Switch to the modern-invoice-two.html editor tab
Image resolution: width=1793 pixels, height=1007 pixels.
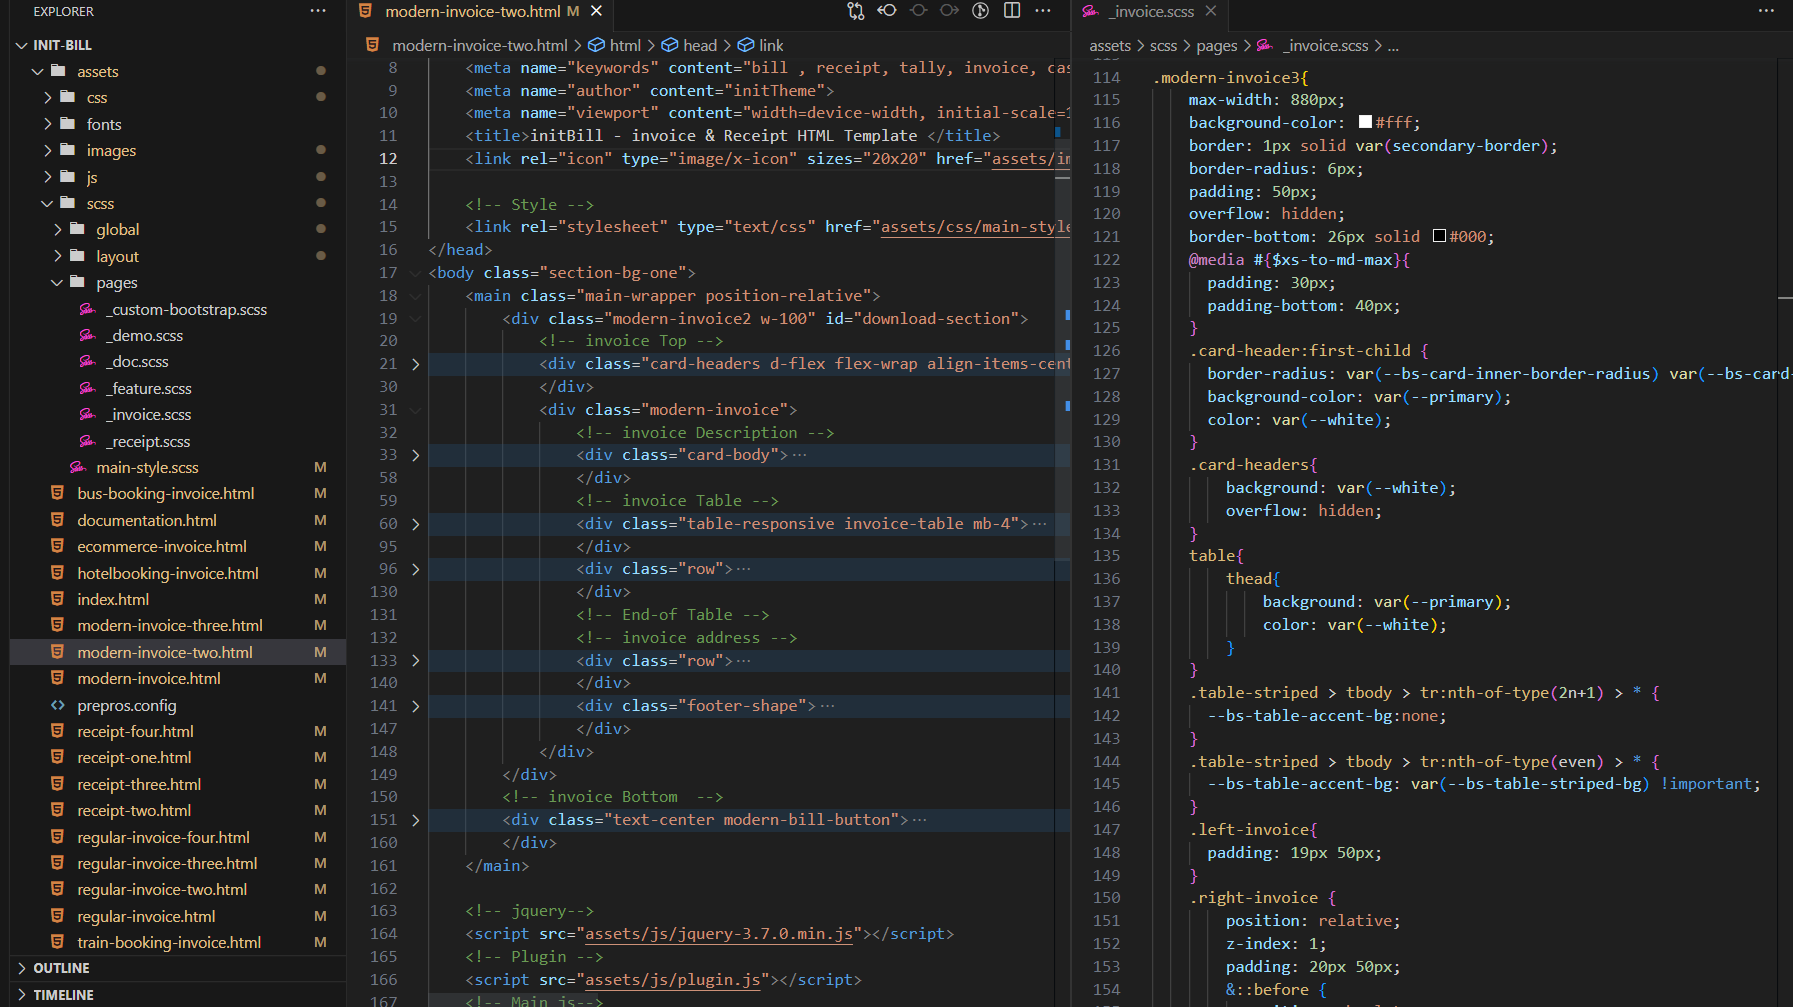coord(471,11)
